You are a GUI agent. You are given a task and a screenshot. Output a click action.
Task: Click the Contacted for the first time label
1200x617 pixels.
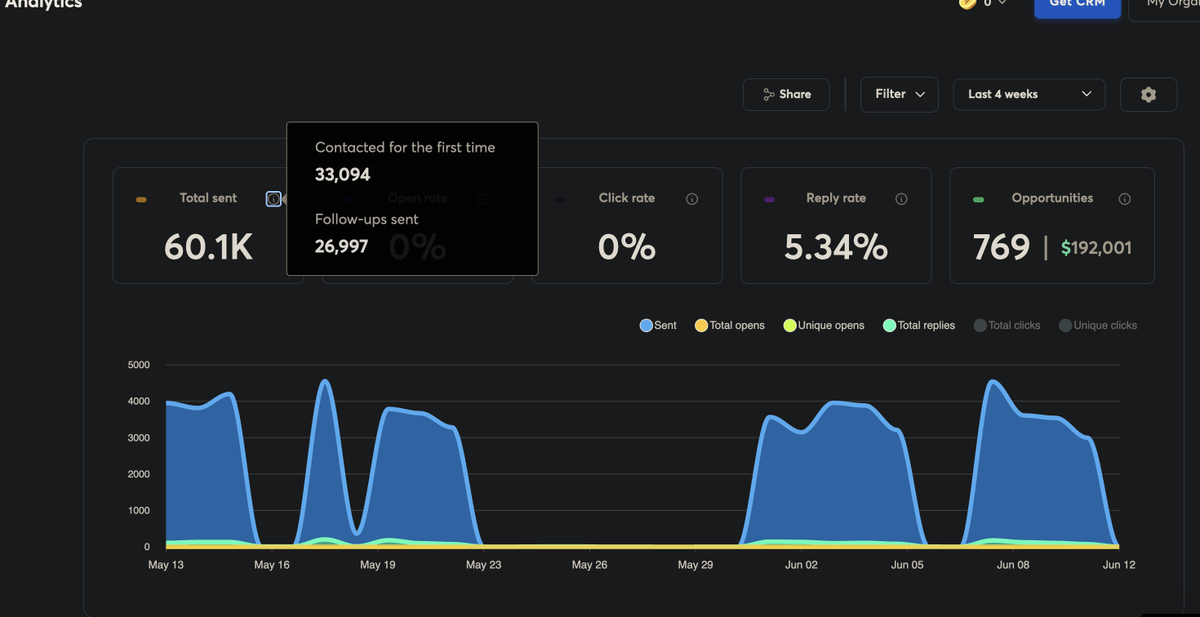405,147
